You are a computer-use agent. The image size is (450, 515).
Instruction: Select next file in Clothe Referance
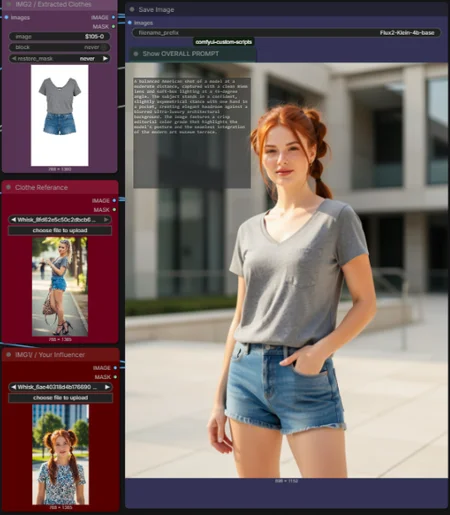106,220
